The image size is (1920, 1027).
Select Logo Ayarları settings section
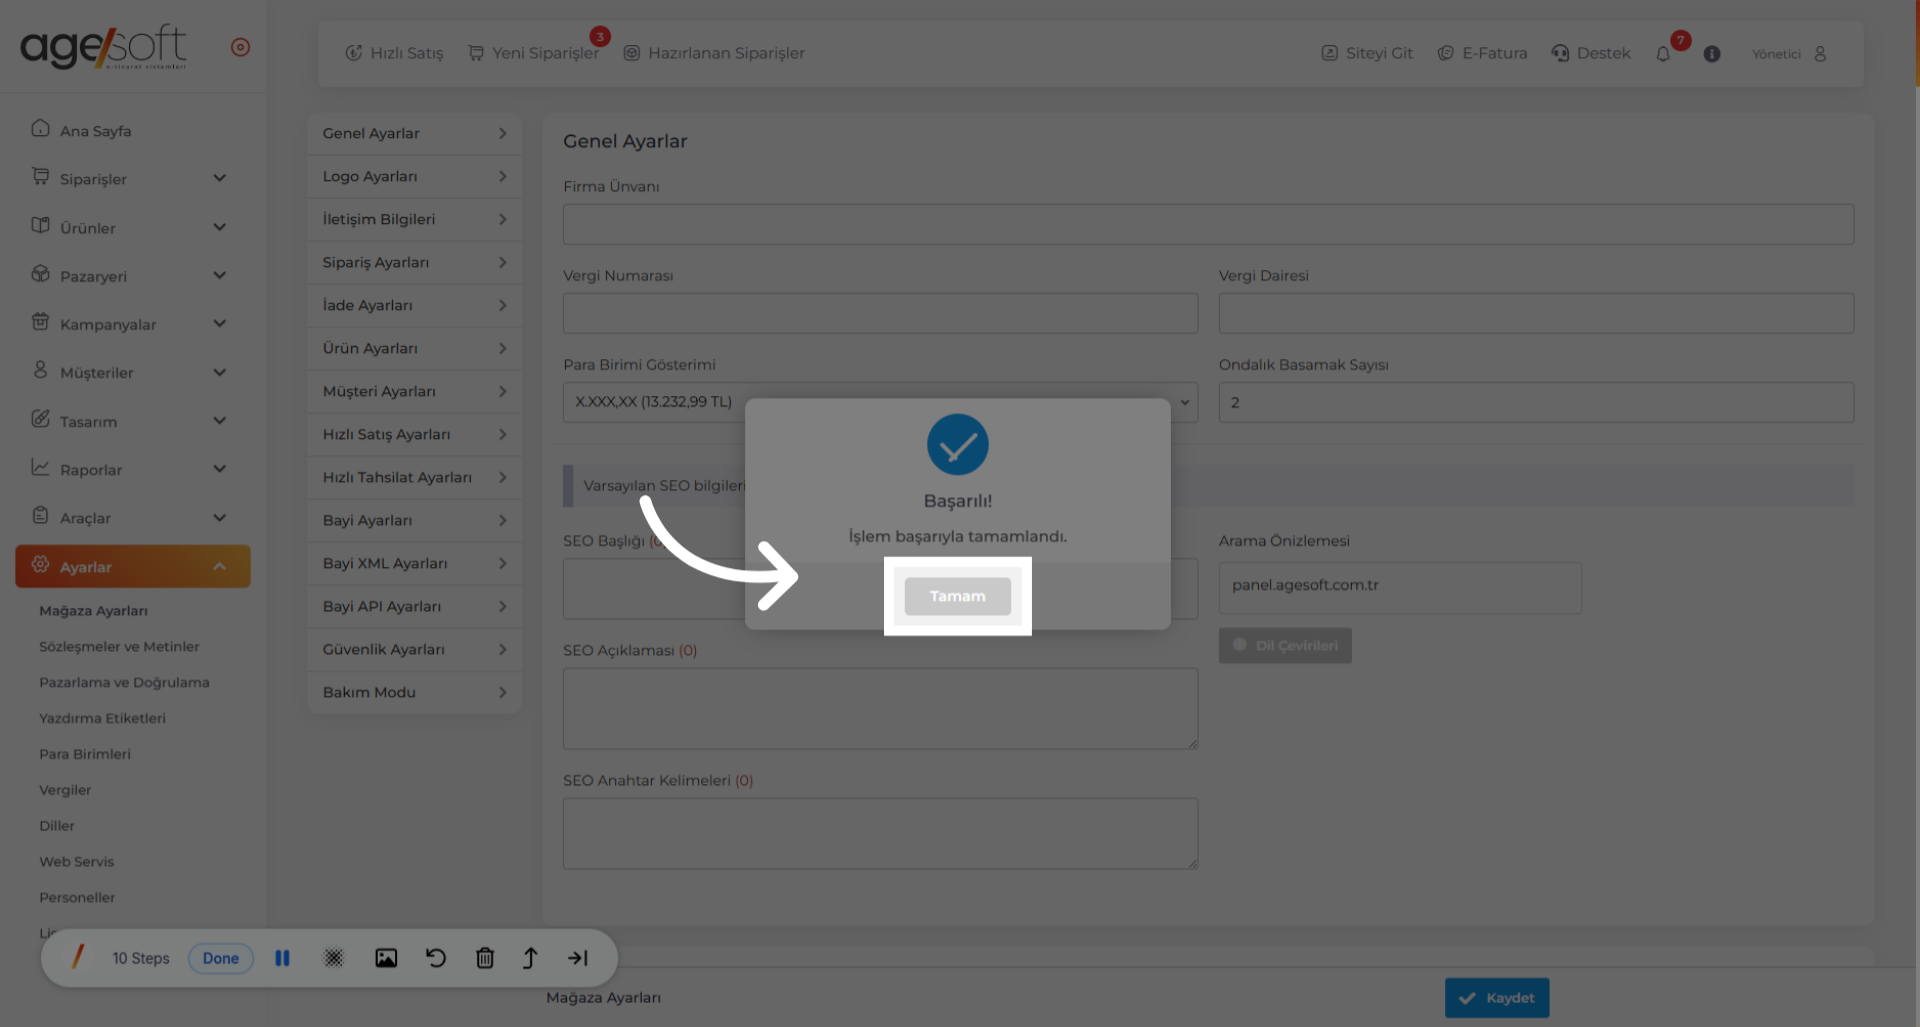tap(414, 176)
